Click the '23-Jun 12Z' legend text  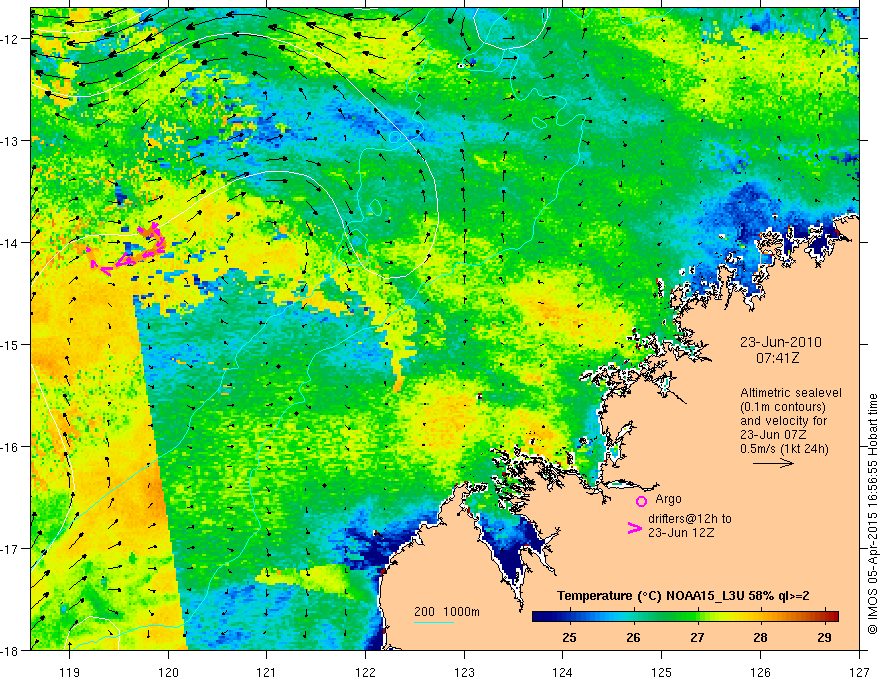pyautogui.click(x=681, y=533)
